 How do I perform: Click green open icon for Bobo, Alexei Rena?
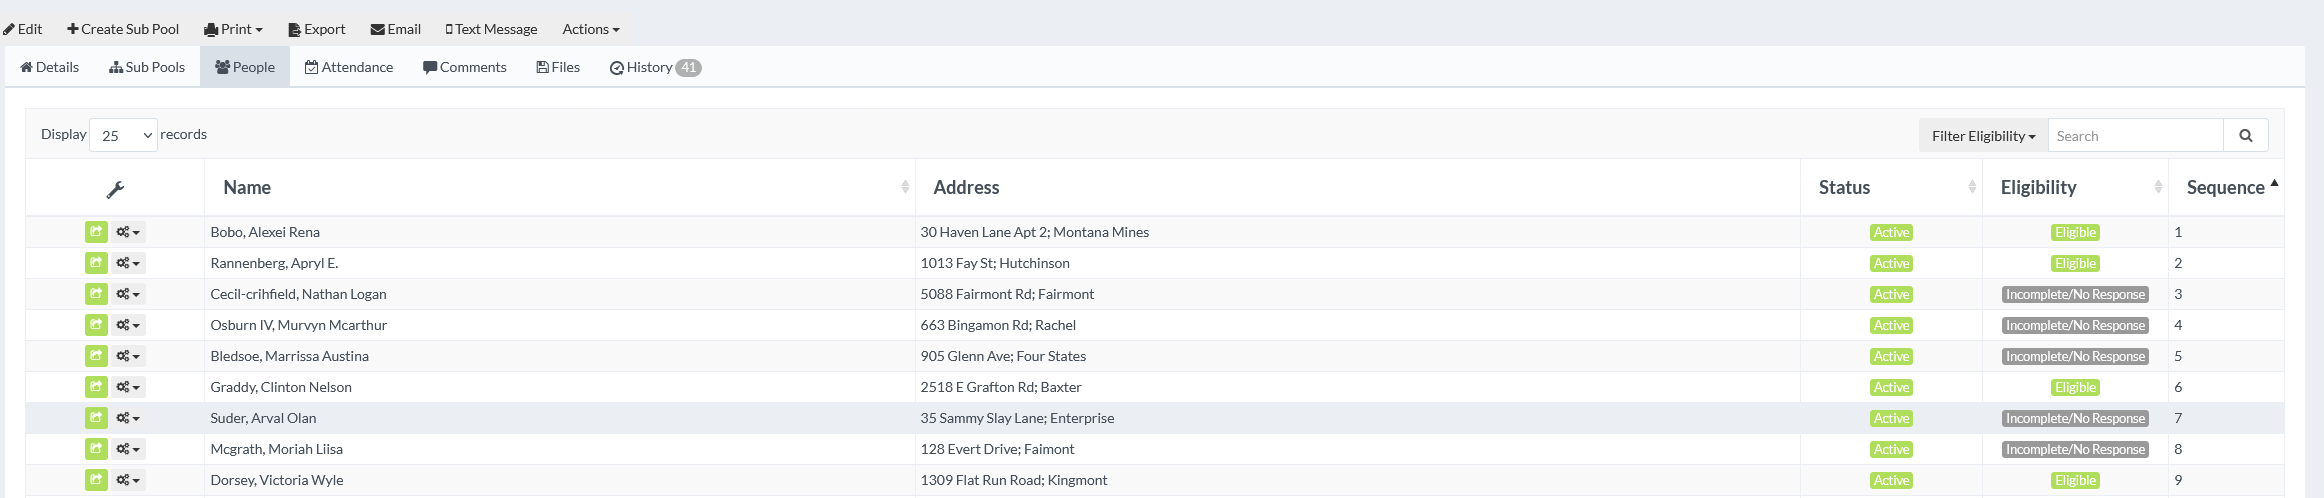(96, 232)
